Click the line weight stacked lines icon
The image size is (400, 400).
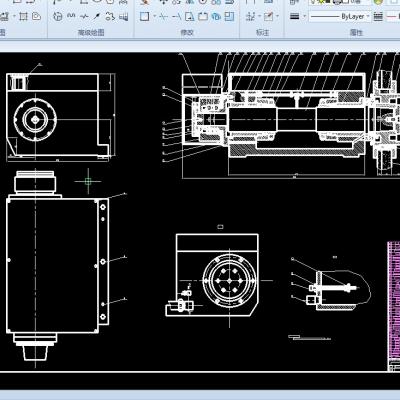(295, 16)
